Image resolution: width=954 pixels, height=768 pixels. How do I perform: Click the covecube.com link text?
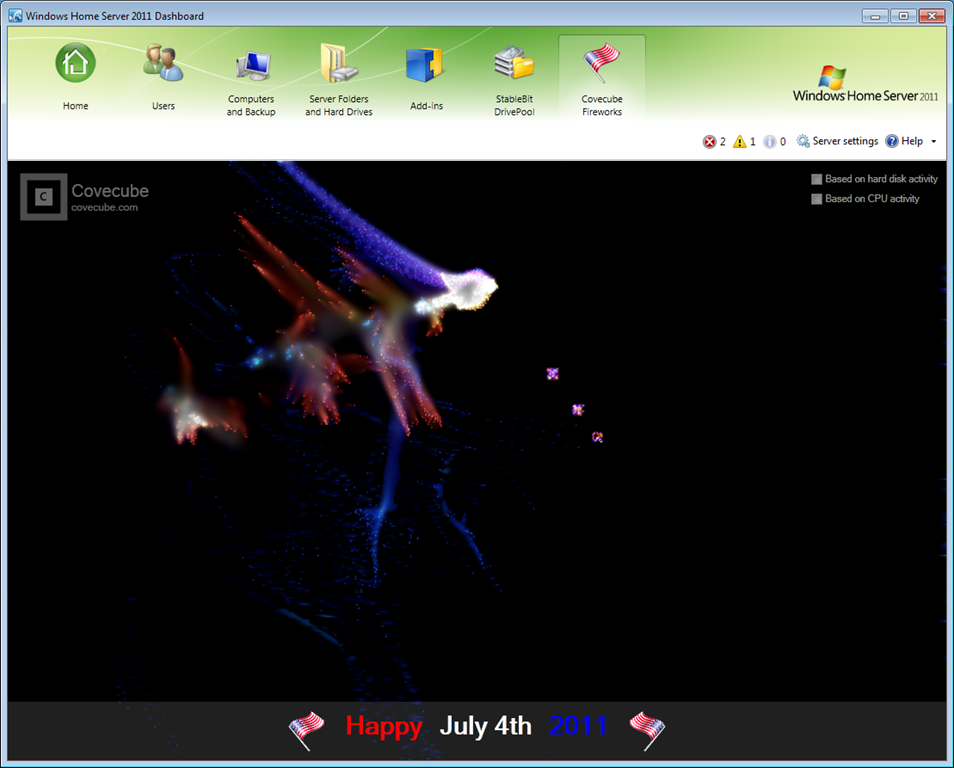click(104, 208)
